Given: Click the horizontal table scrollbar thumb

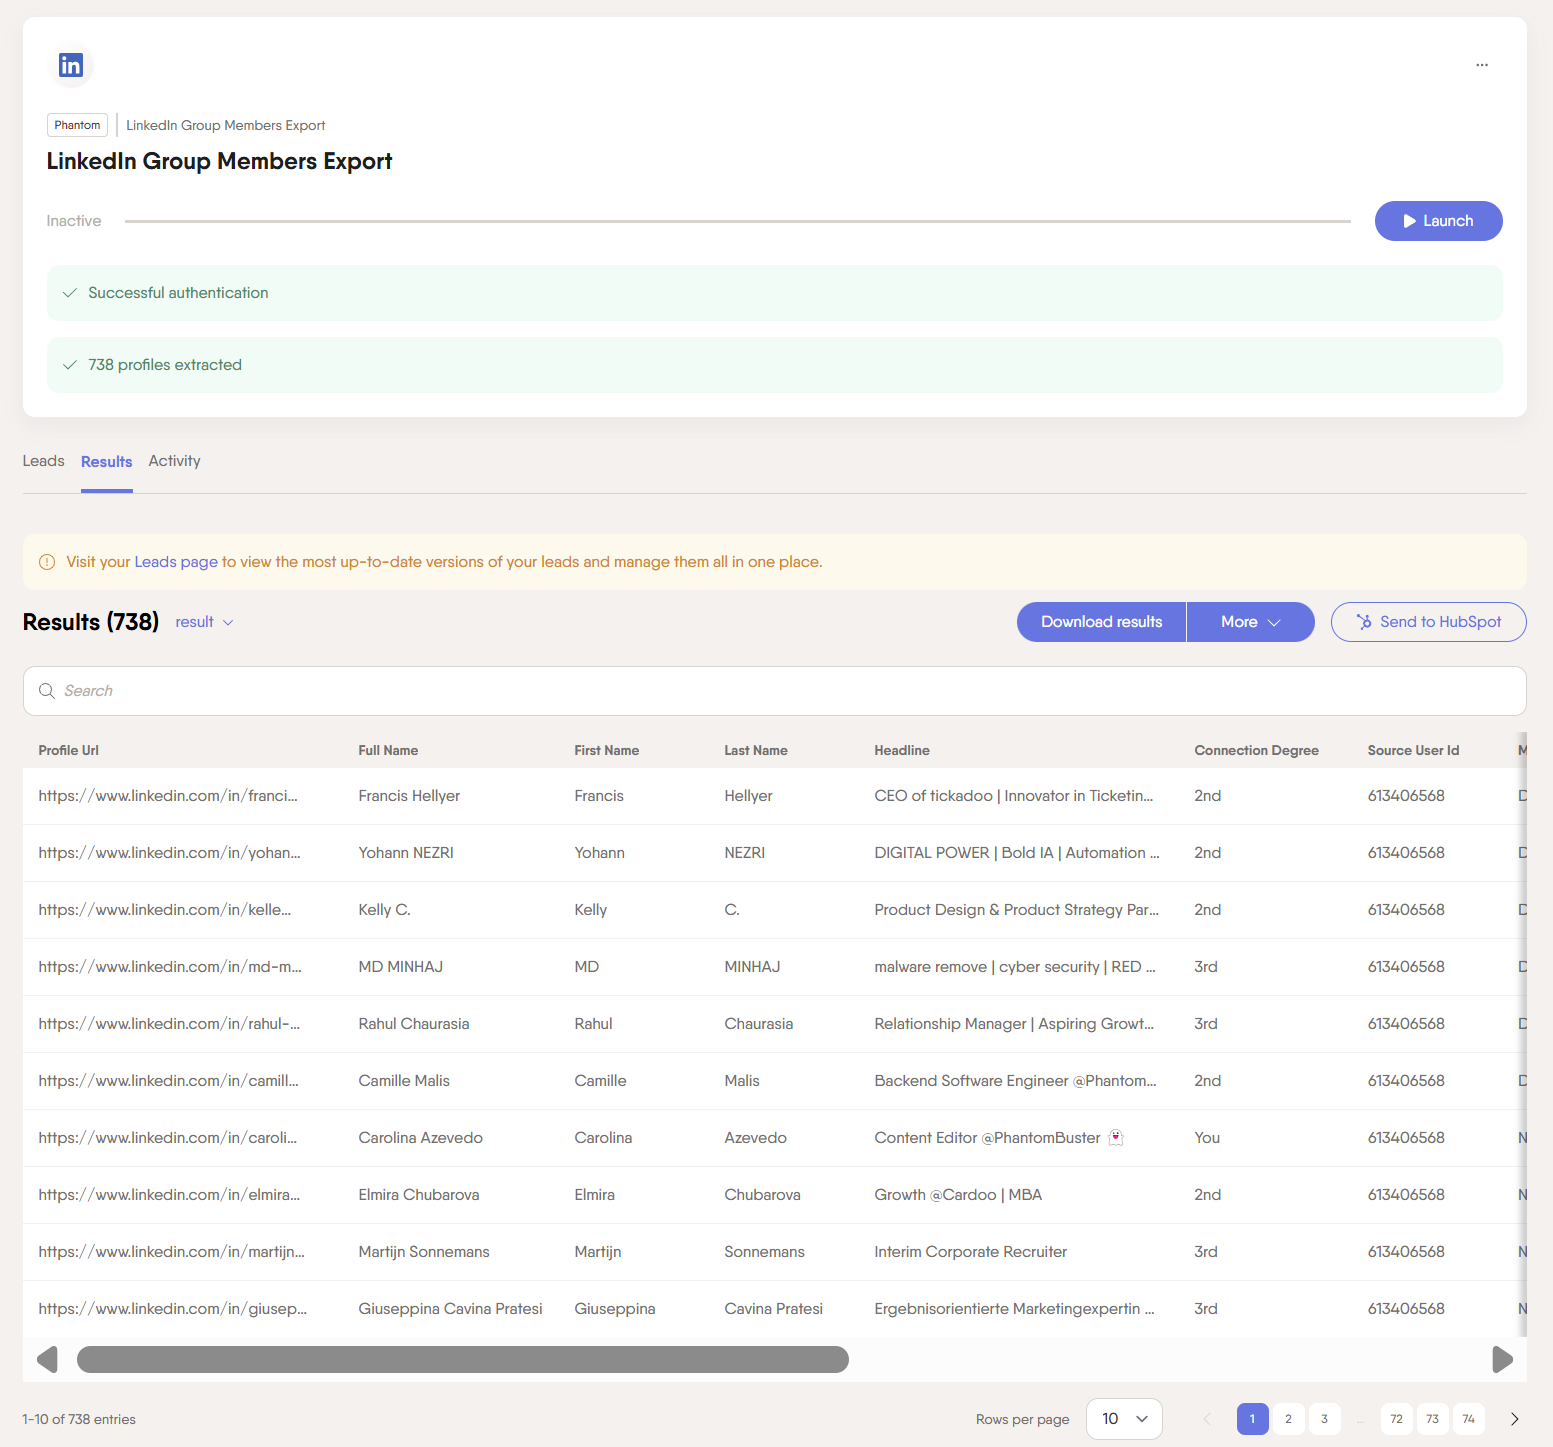Looking at the screenshot, I should coord(462,1360).
